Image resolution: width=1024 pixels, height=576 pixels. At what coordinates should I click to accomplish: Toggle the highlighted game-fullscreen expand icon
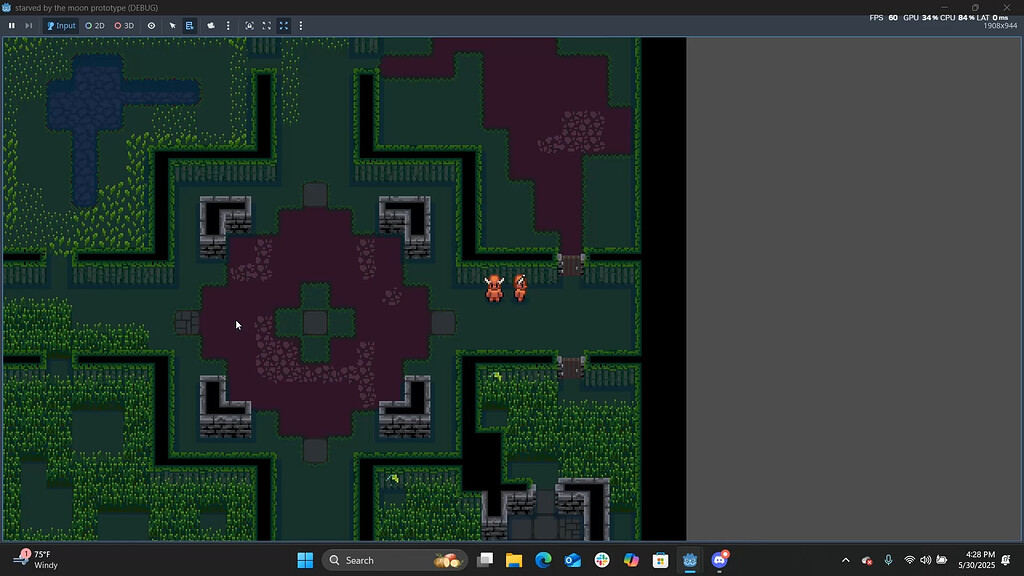tap(283, 25)
